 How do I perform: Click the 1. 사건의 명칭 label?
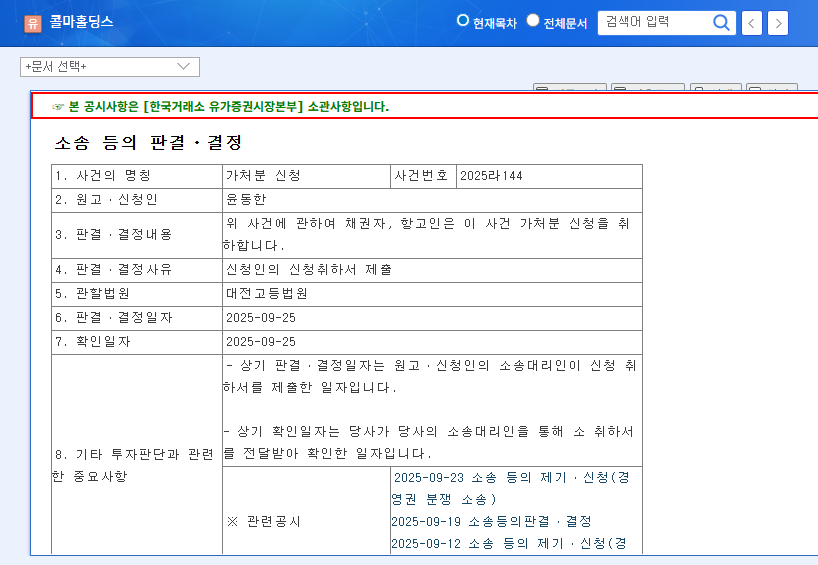pos(103,176)
